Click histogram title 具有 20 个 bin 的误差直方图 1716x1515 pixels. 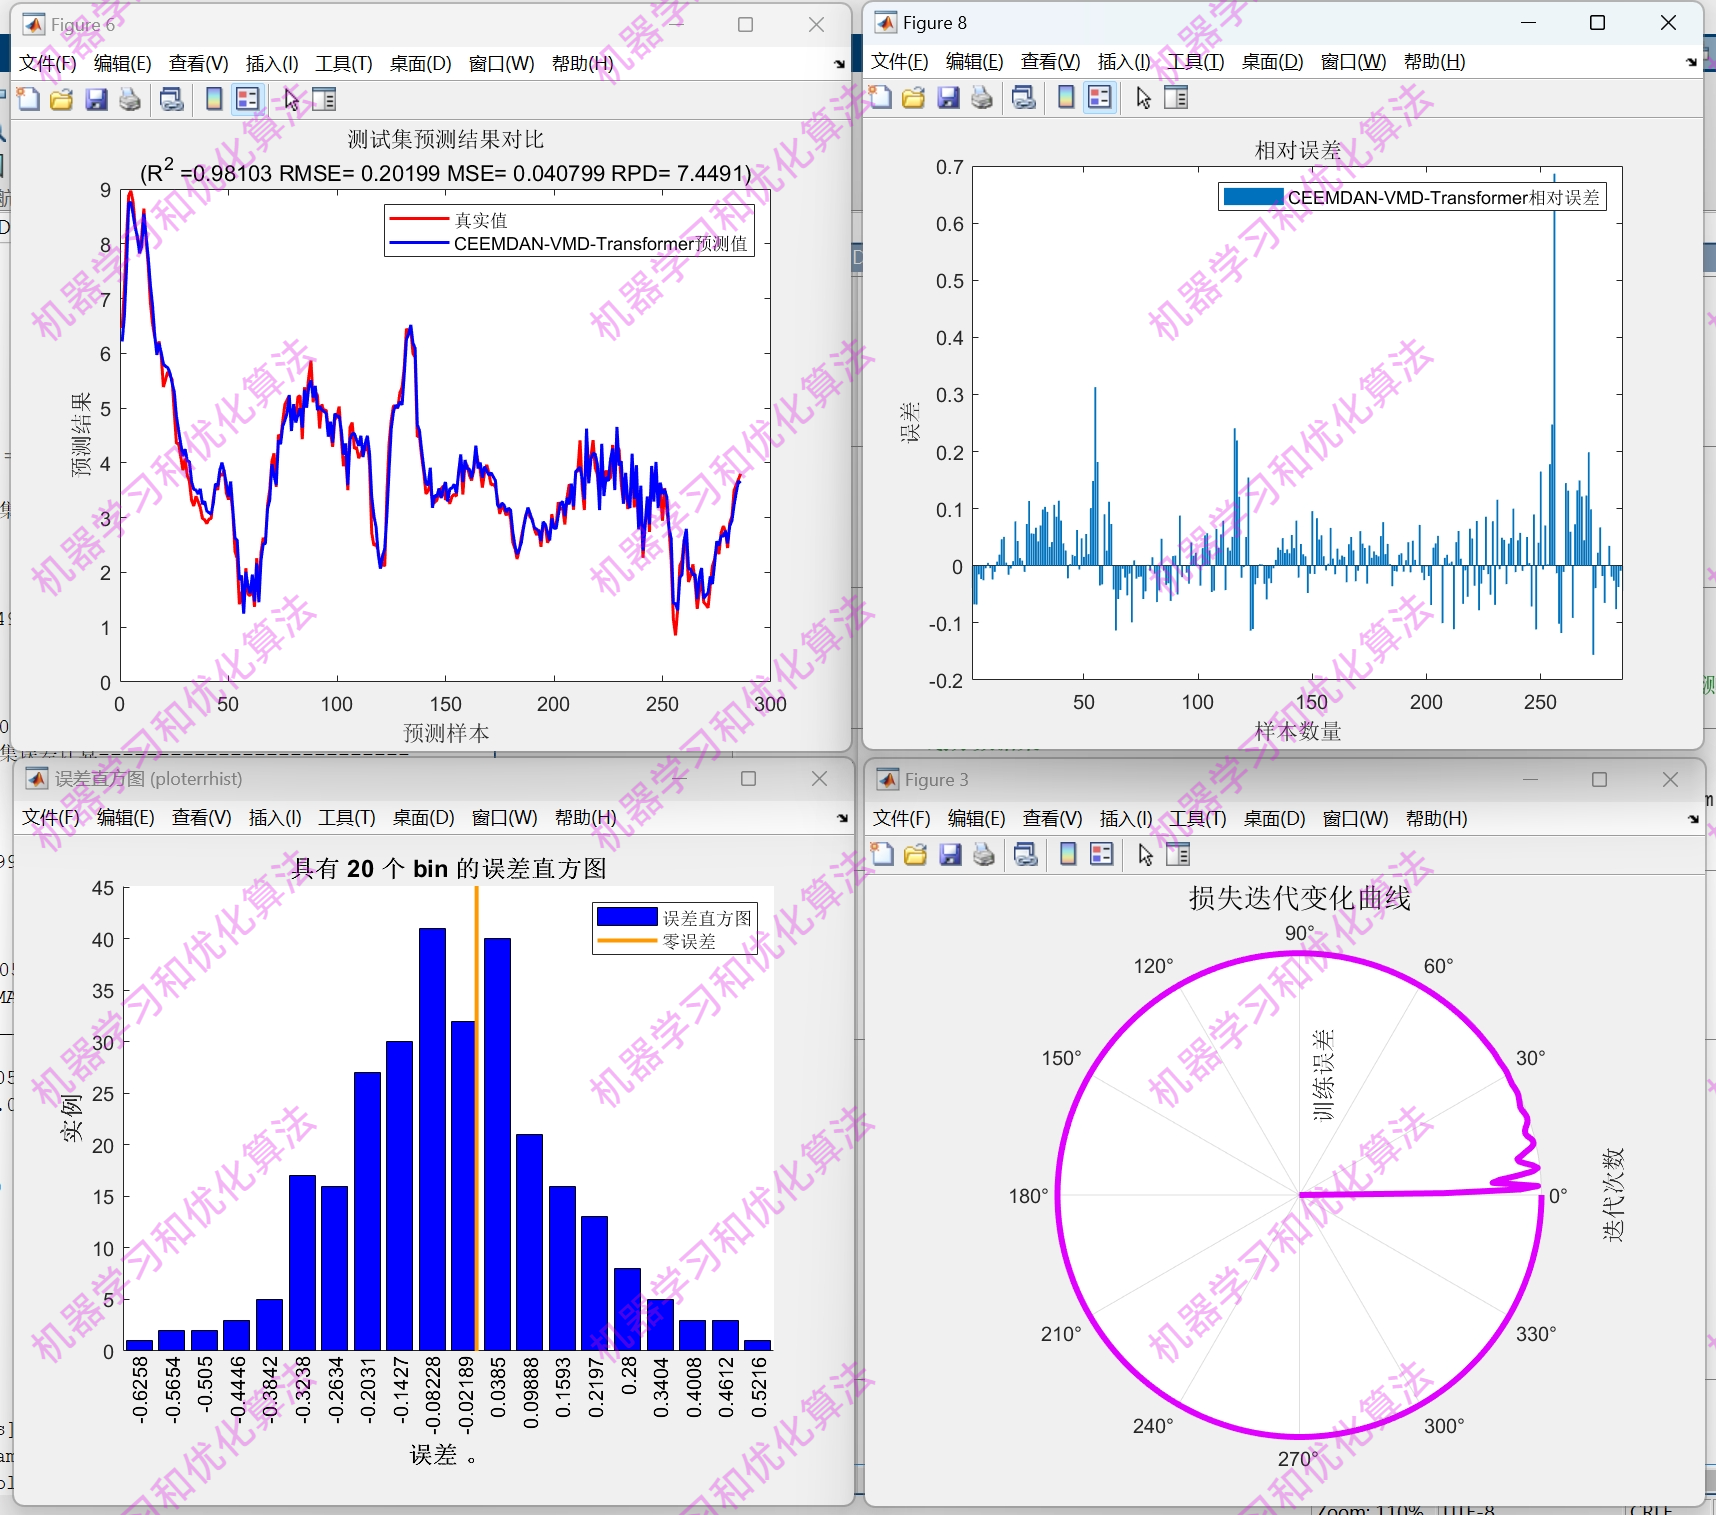(449, 868)
